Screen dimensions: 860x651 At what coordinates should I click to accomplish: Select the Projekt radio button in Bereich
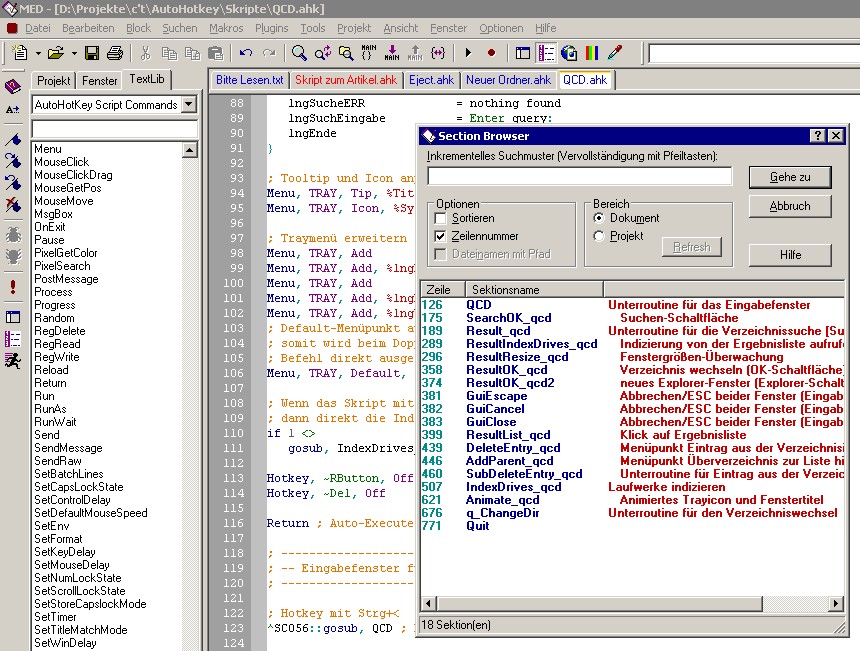tap(600, 236)
